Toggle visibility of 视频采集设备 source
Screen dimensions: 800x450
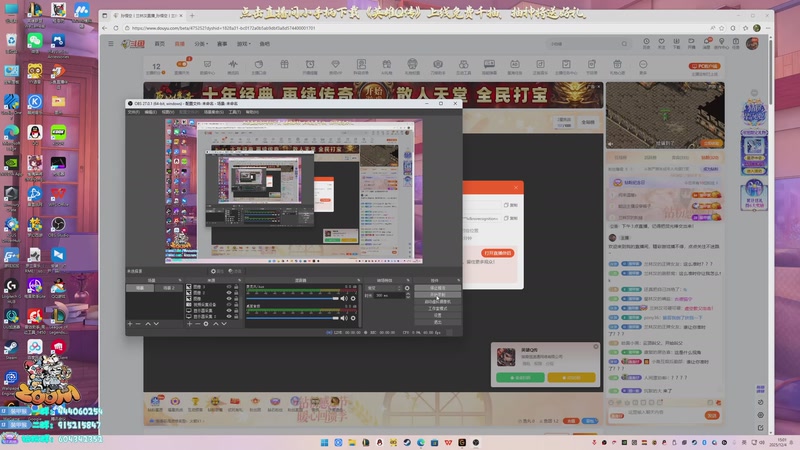point(229,305)
